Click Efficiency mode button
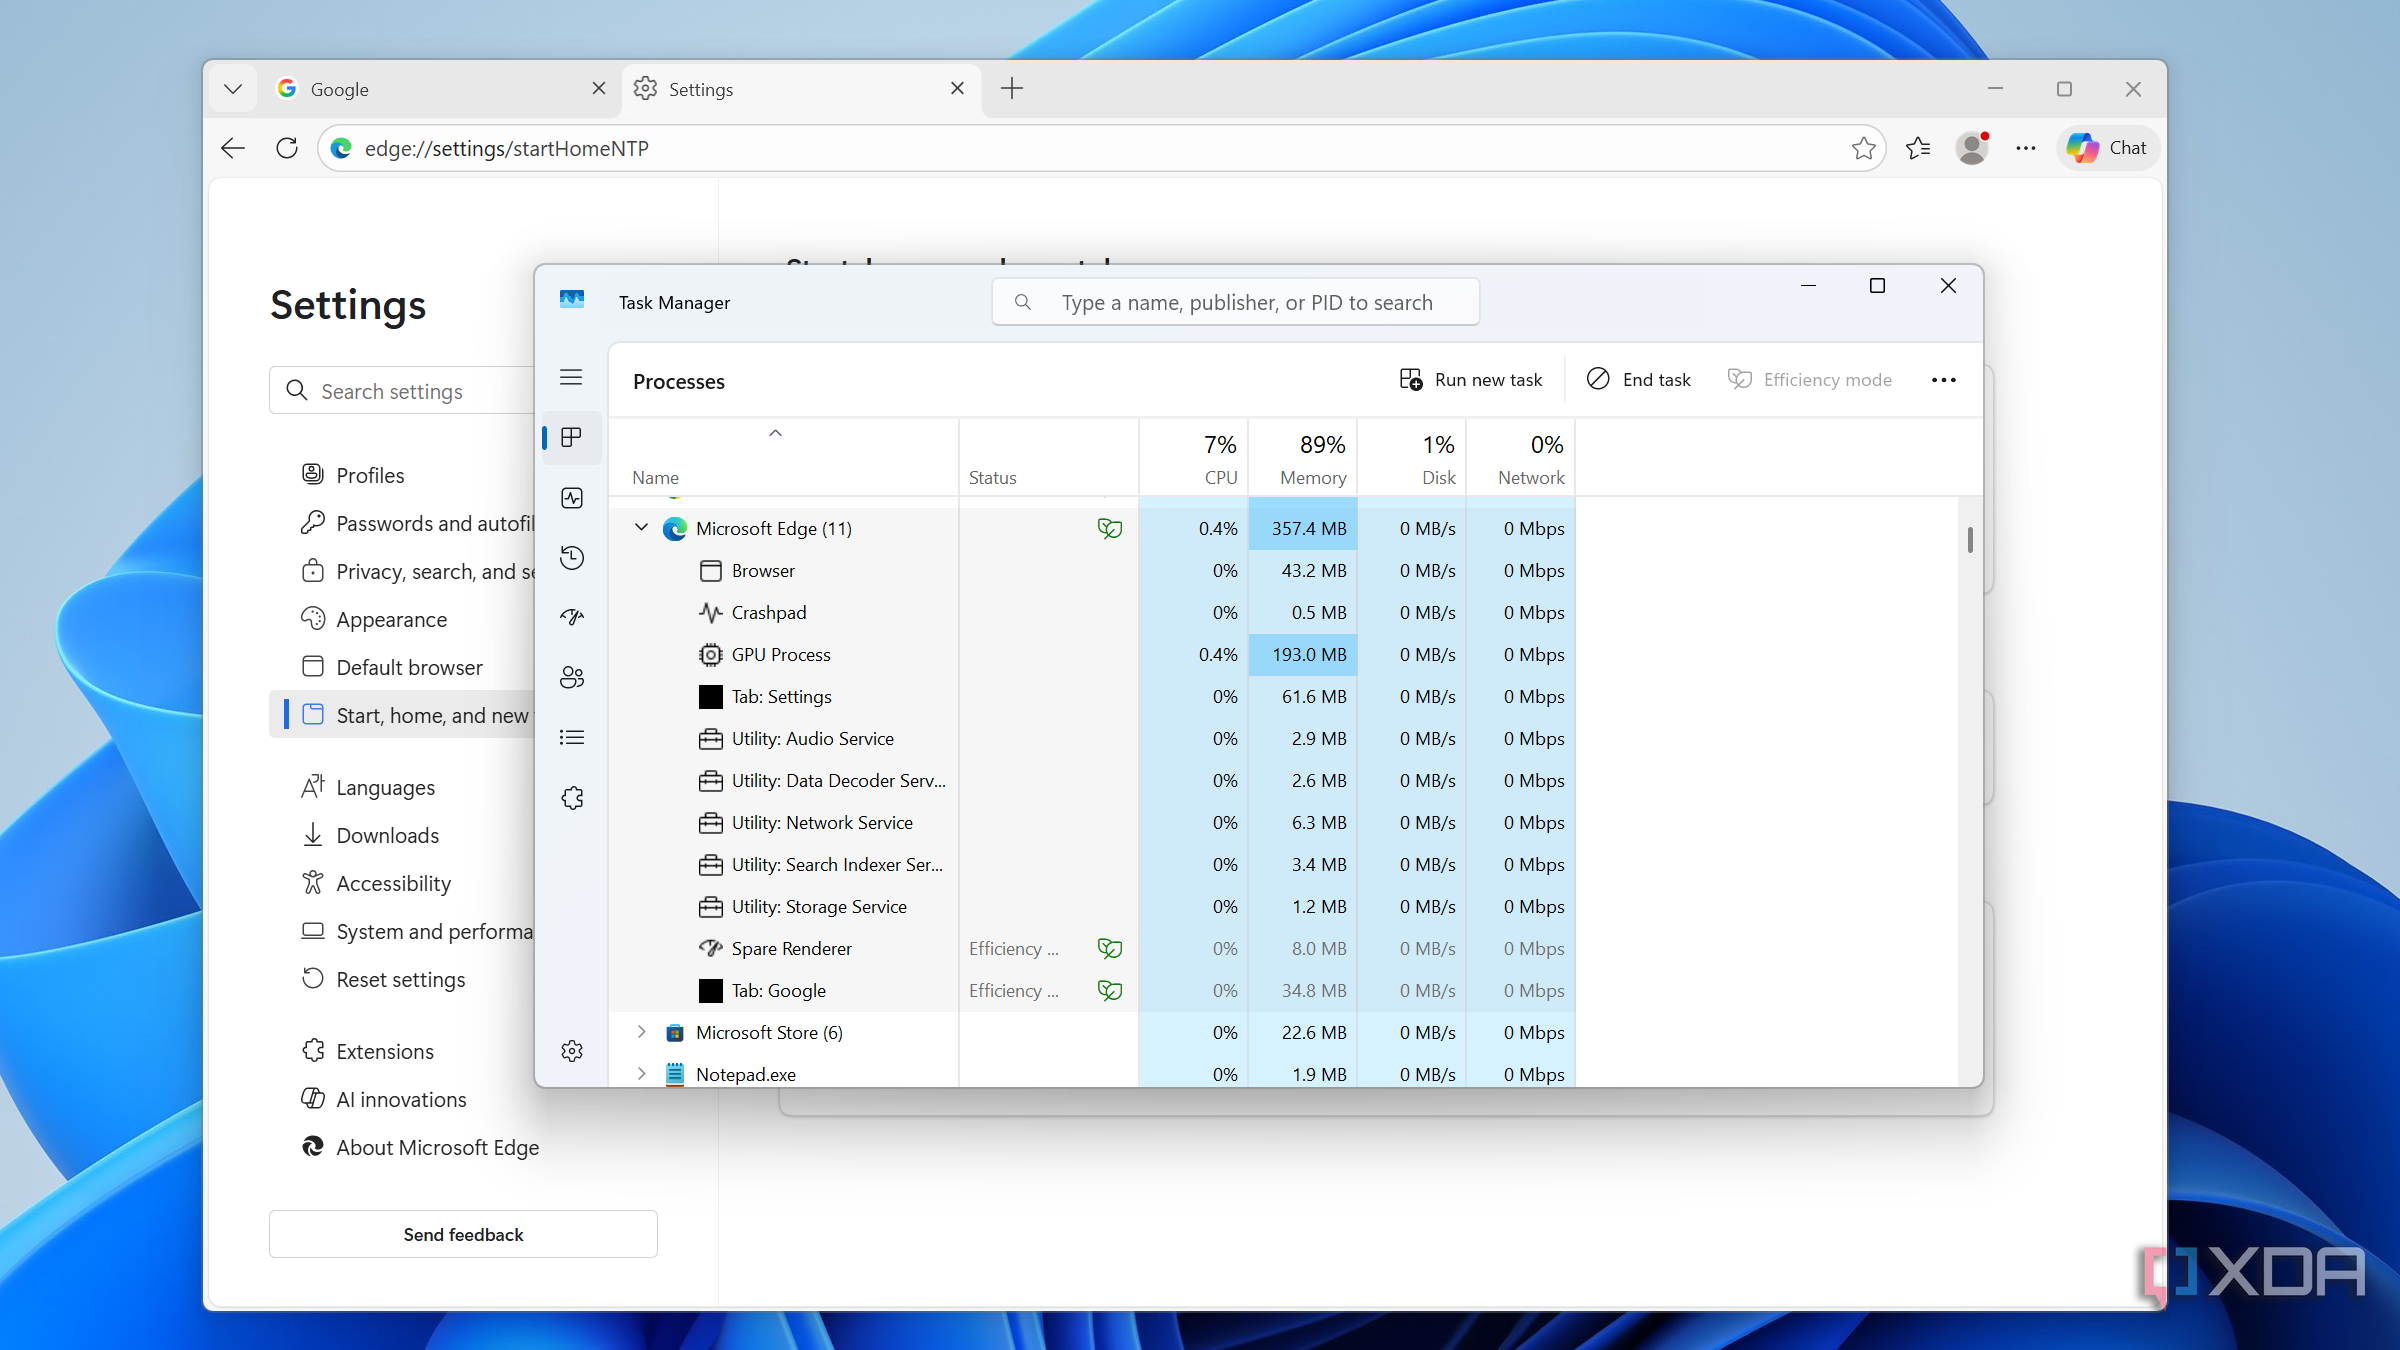The height and width of the screenshot is (1350, 2400). [1810, 380]
